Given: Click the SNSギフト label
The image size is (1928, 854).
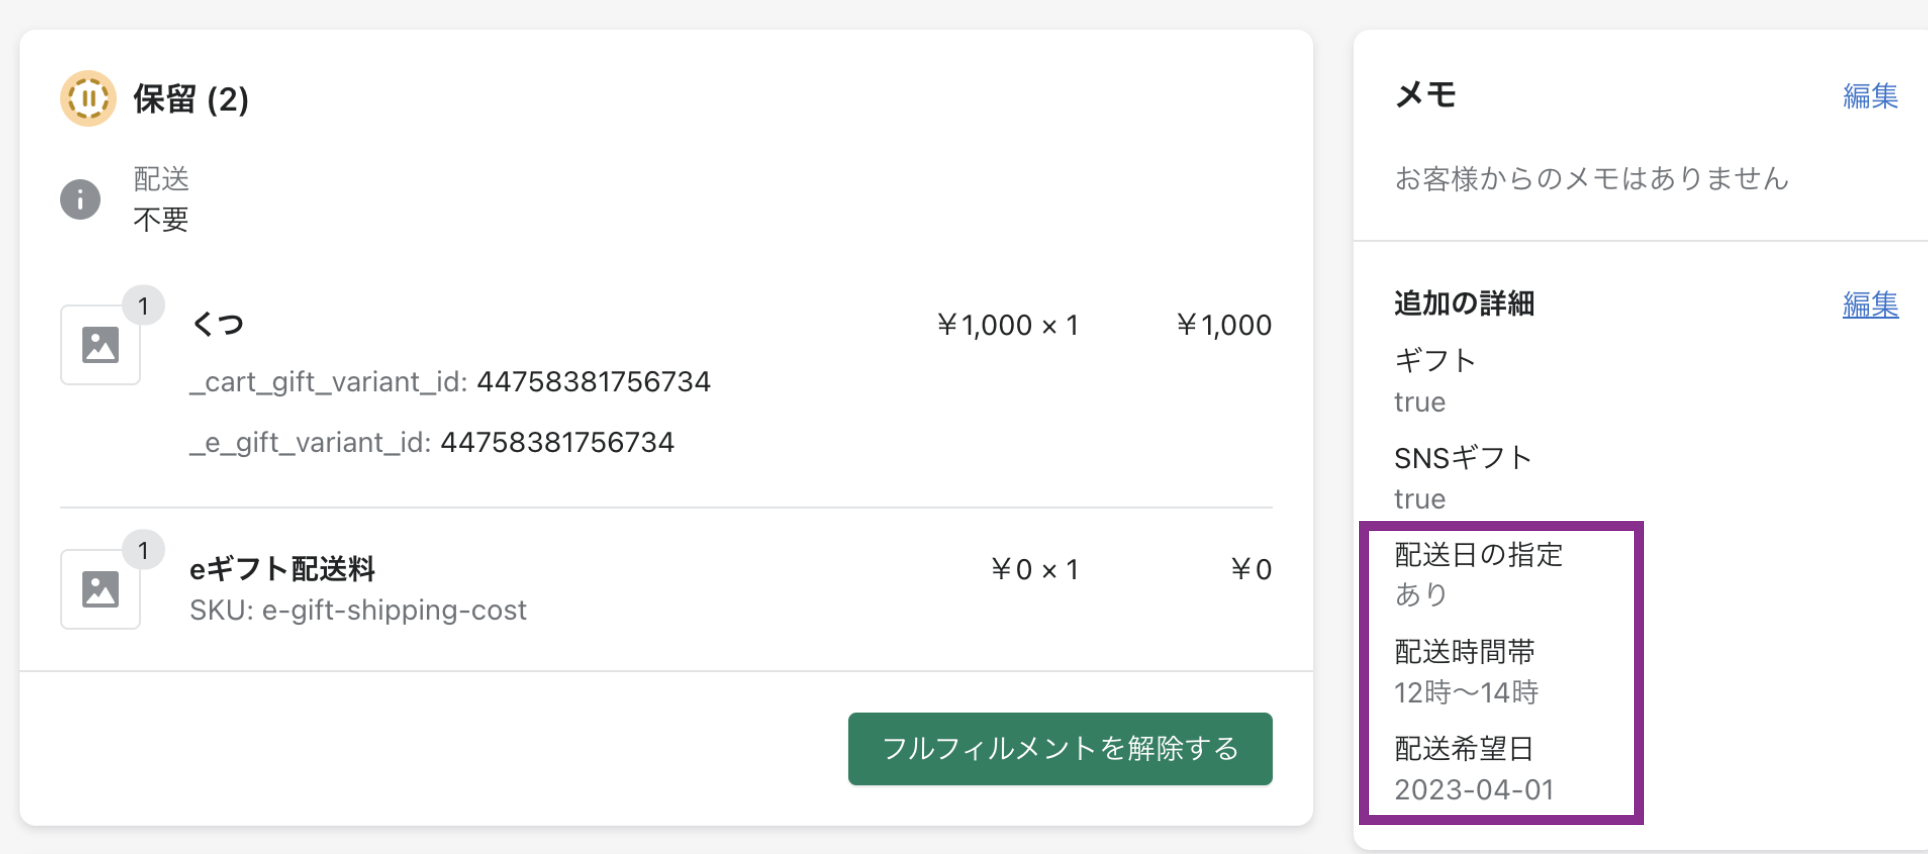Looking at the screenshot, I should (1462, 458).
